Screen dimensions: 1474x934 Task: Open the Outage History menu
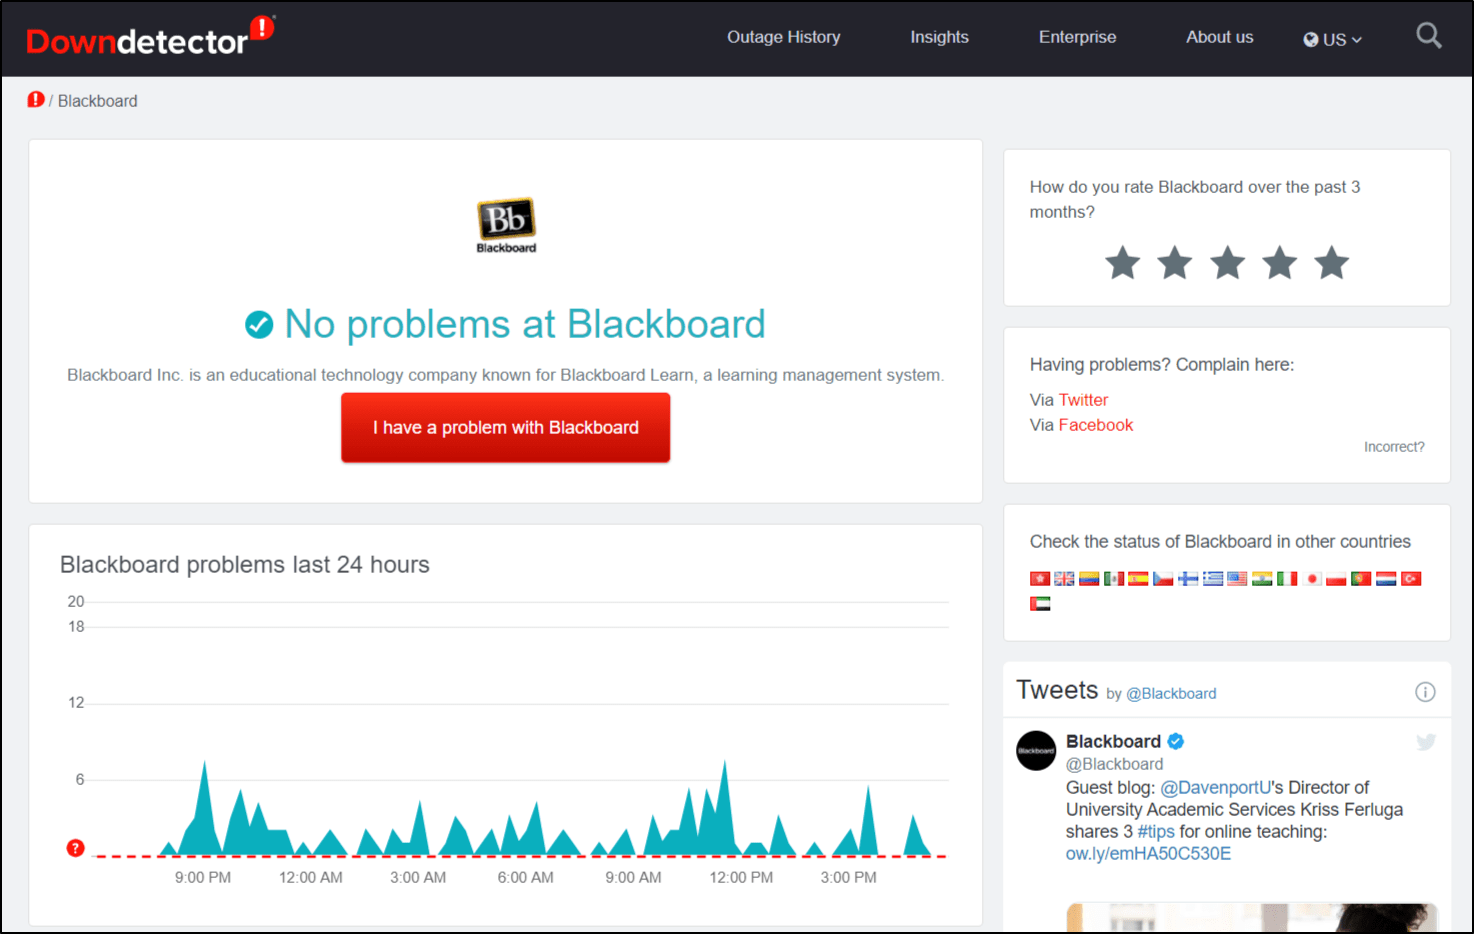point(783,37)
